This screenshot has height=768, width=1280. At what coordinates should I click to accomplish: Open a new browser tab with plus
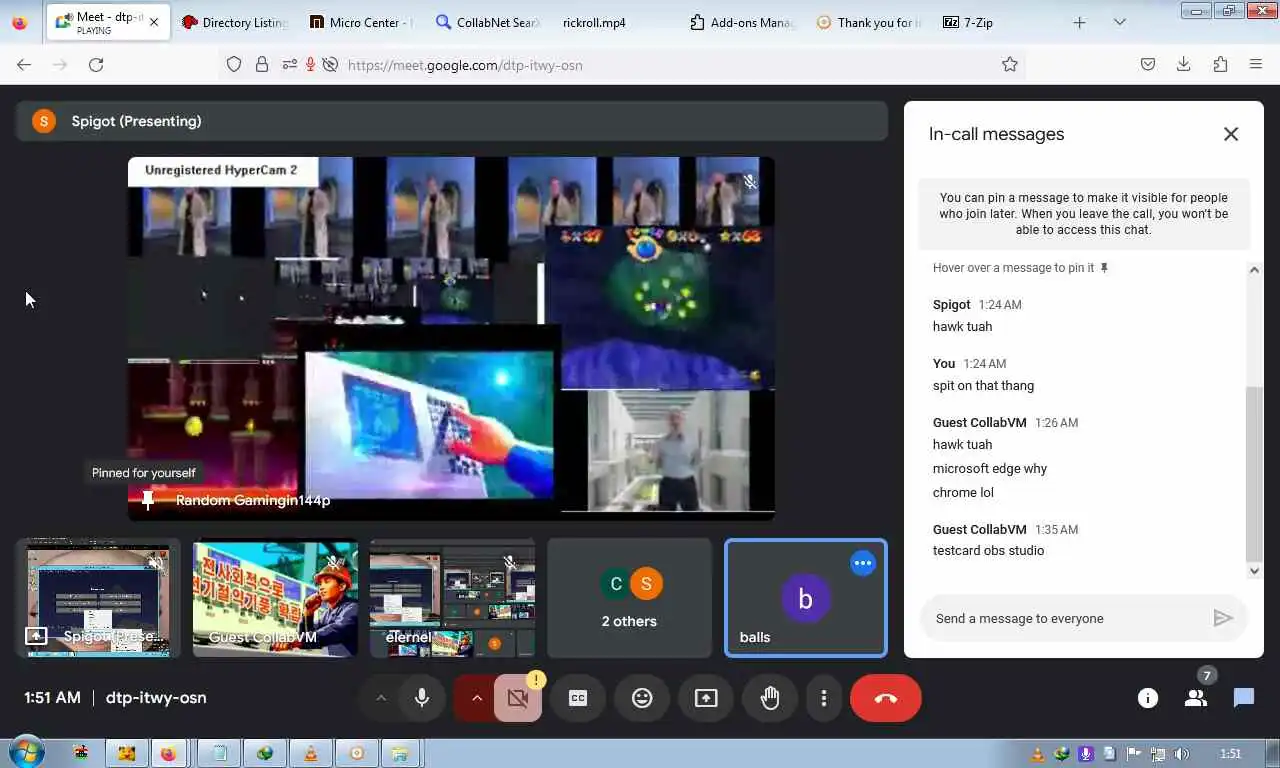click(1079, 22)
